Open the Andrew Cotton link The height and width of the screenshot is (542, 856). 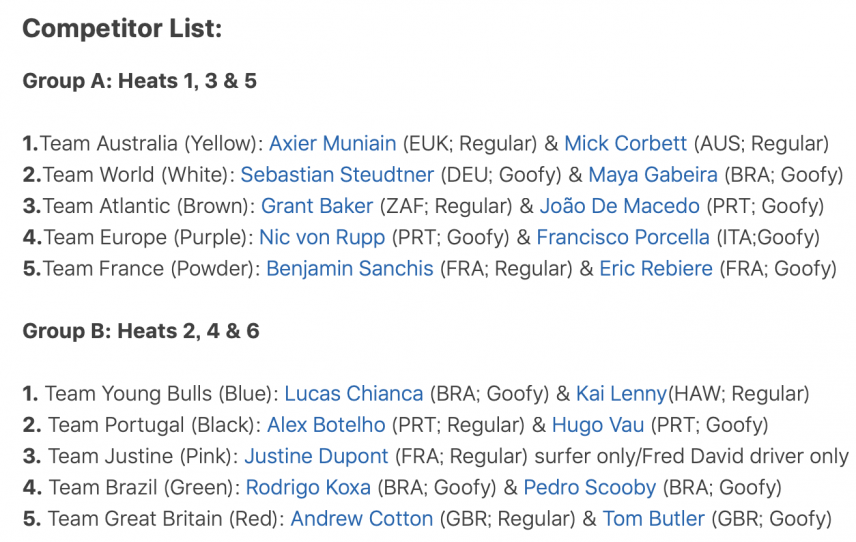tap(361, 519)
